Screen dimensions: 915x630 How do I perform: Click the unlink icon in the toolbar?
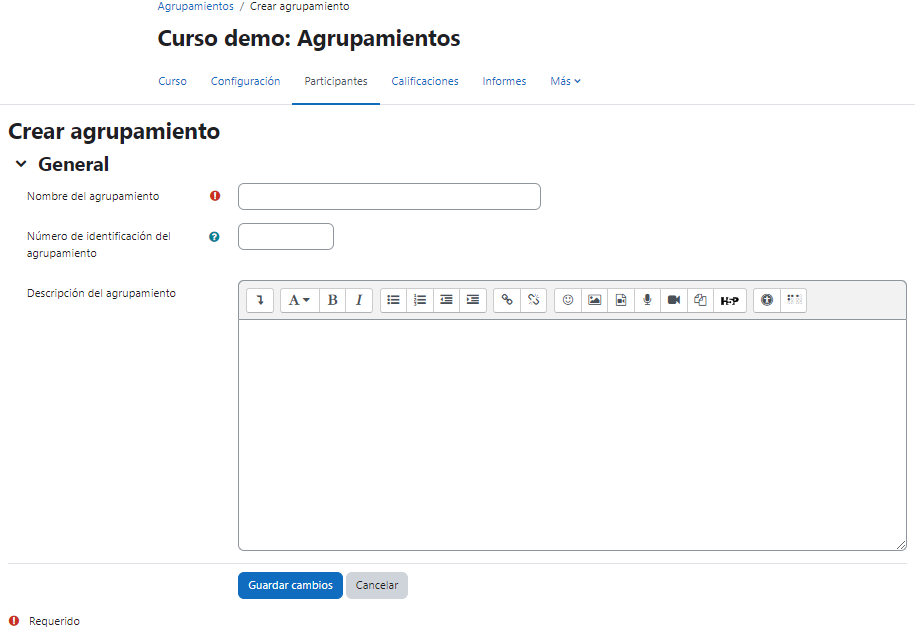click(533, 300)
